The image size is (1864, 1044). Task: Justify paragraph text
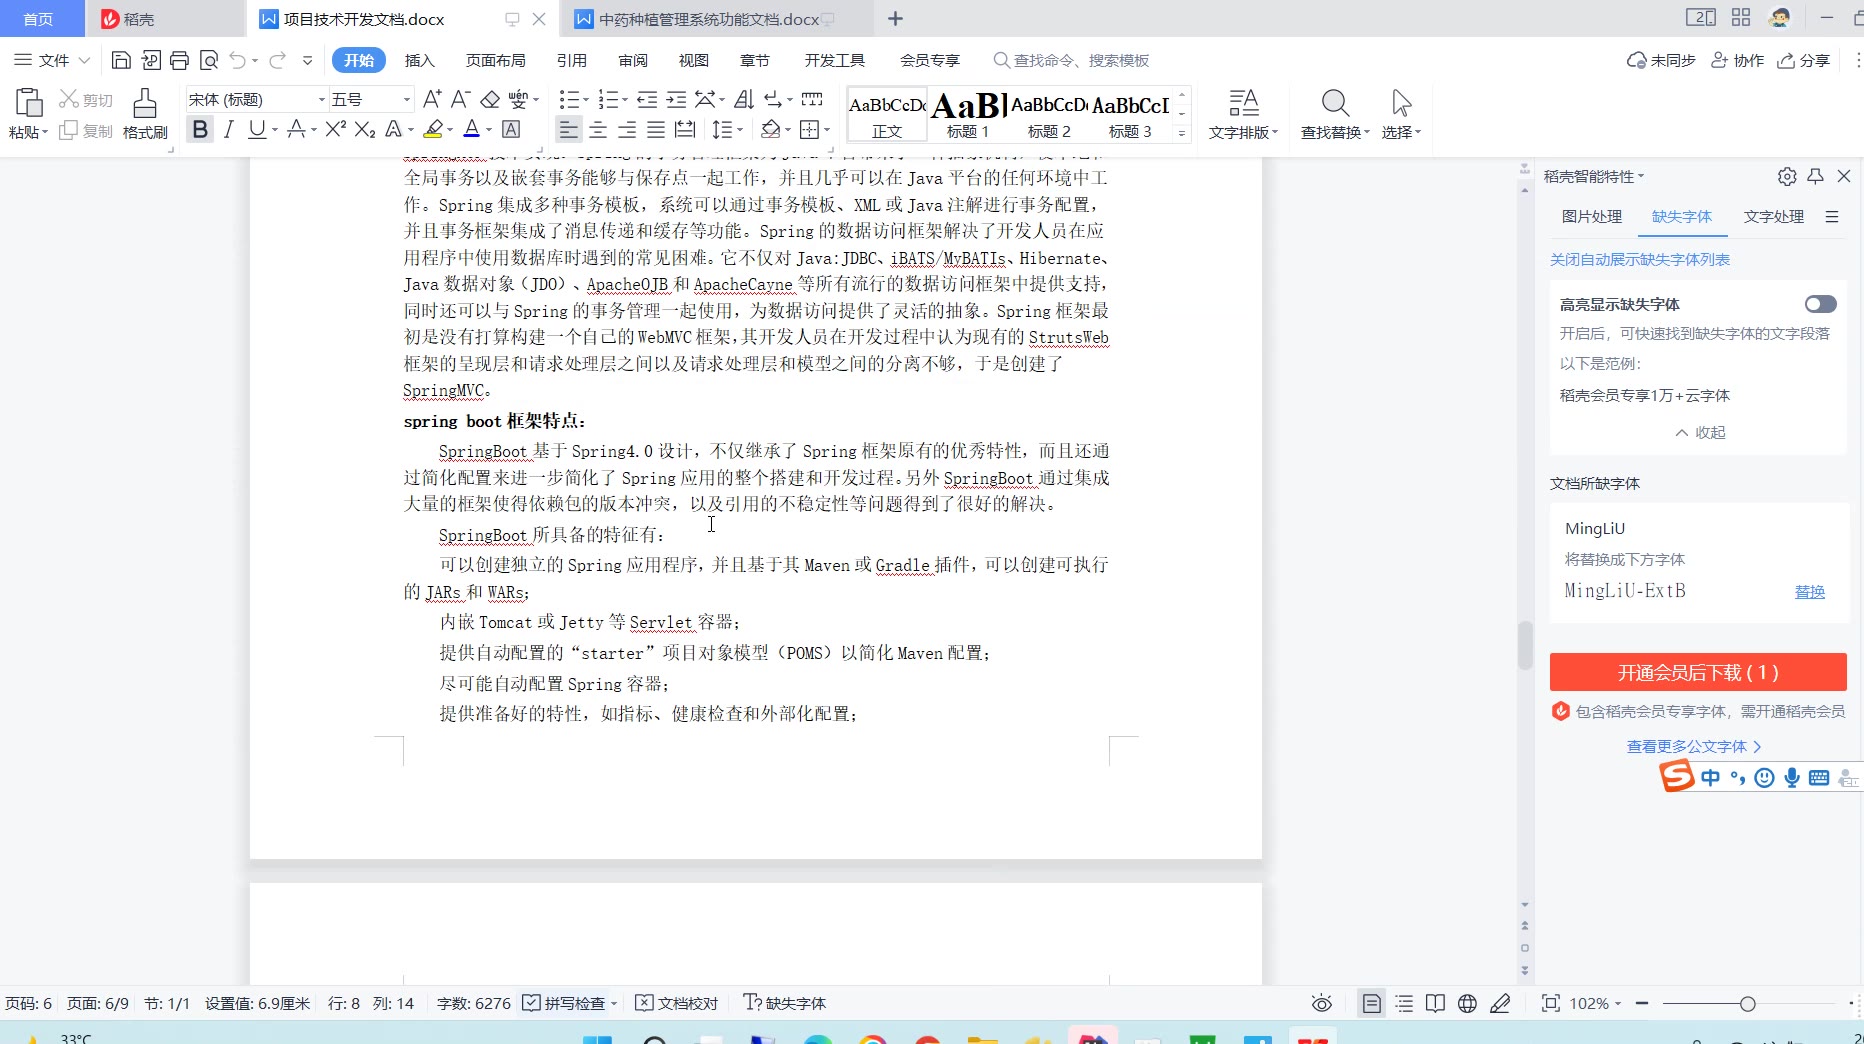coord(656,130)
